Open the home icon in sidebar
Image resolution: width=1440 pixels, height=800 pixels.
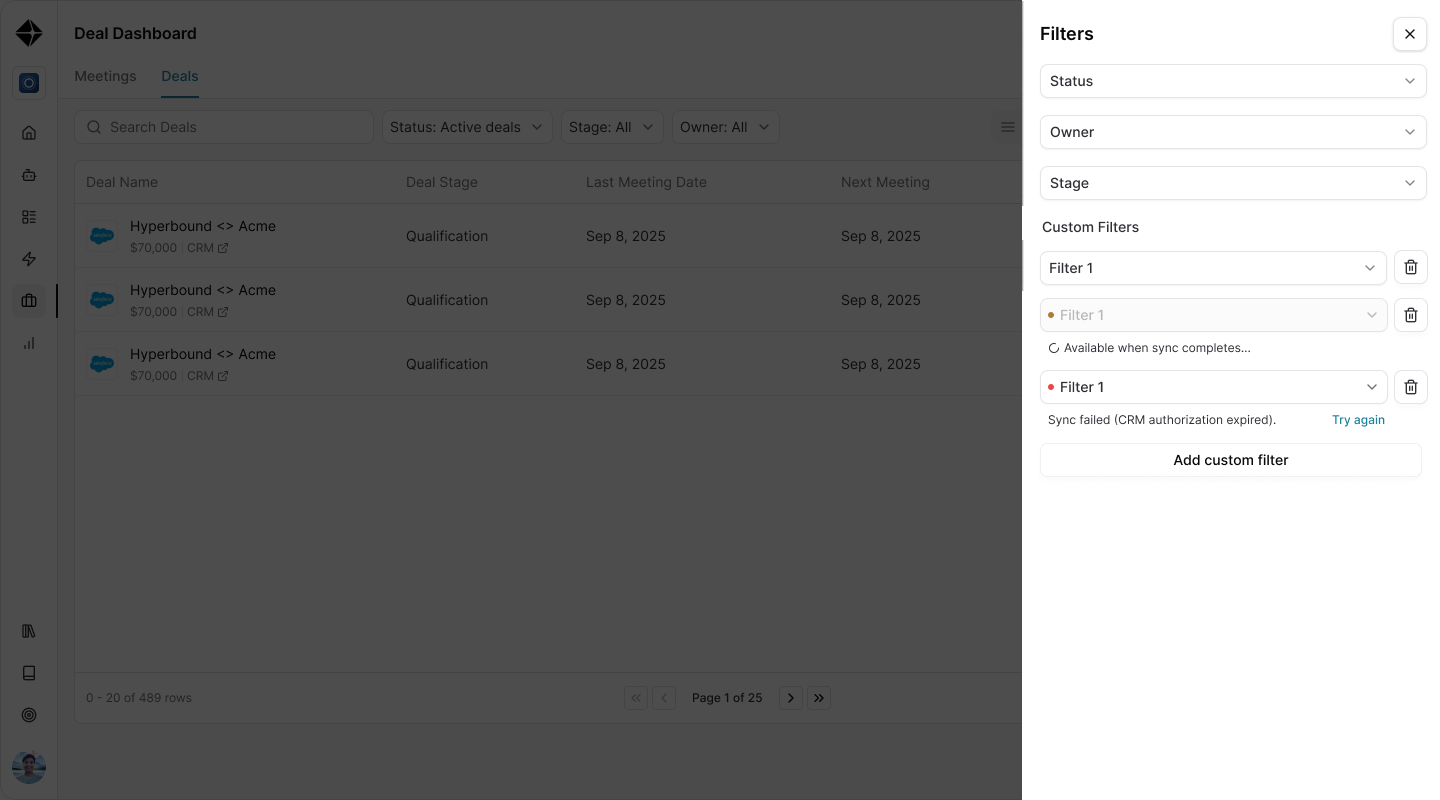coord(29,133)
